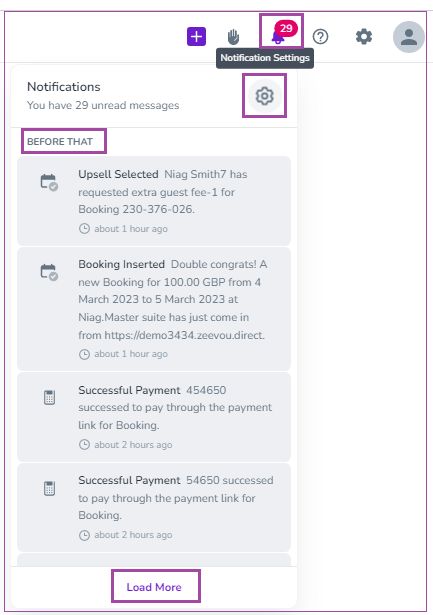Click the BEFORE THAT section header
The height and width of the screenshot is (615, 433).
pyautogui.click(x=60, y=142)
